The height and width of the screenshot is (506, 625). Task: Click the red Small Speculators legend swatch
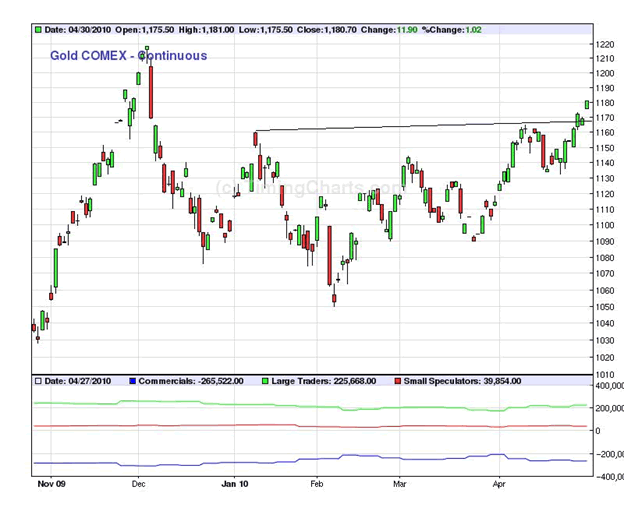pos(398,381)
